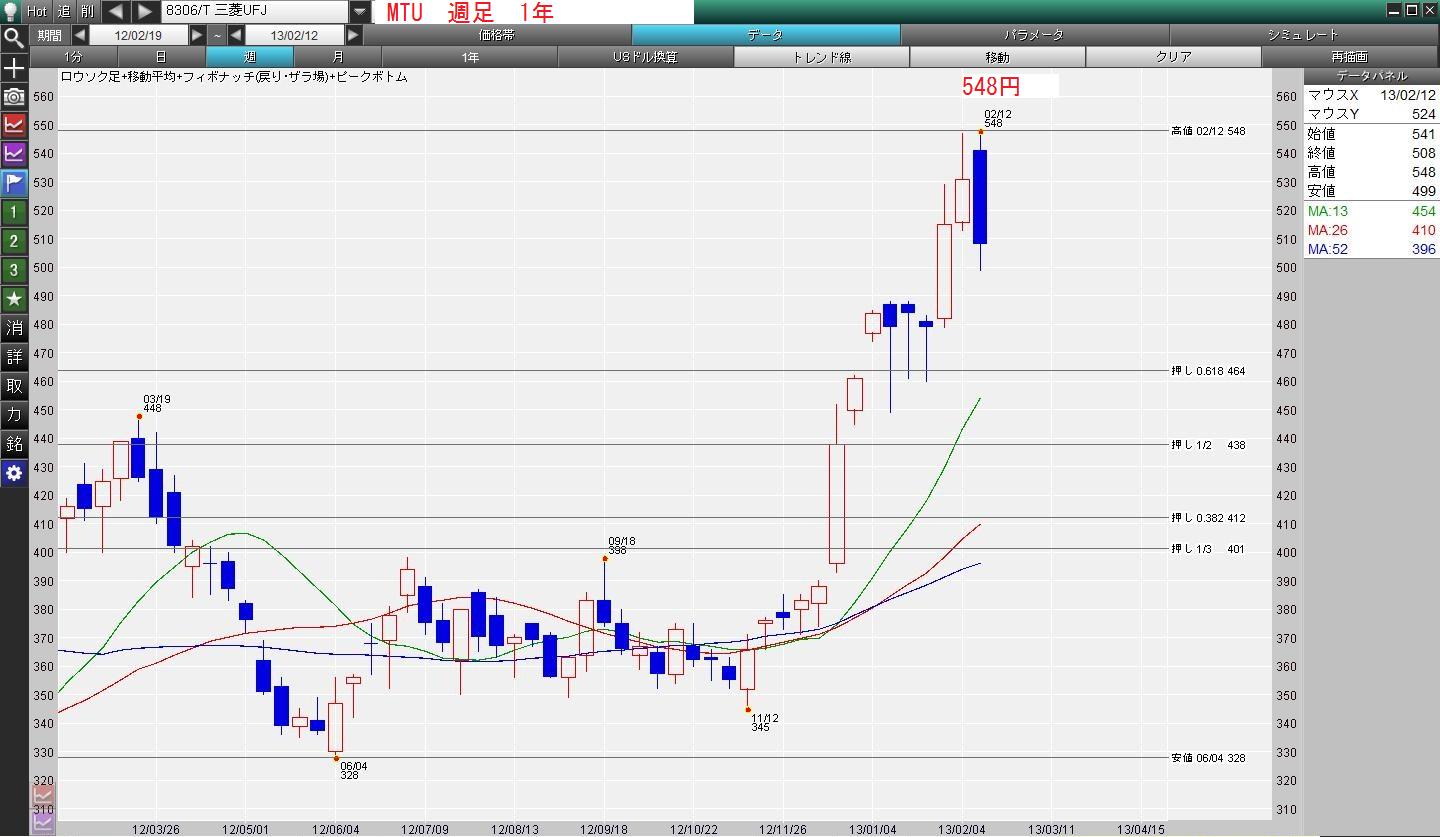Increase the end date 13/02/12
The width and height of the screenshot is (1440, 837).
tap(354, 35)
